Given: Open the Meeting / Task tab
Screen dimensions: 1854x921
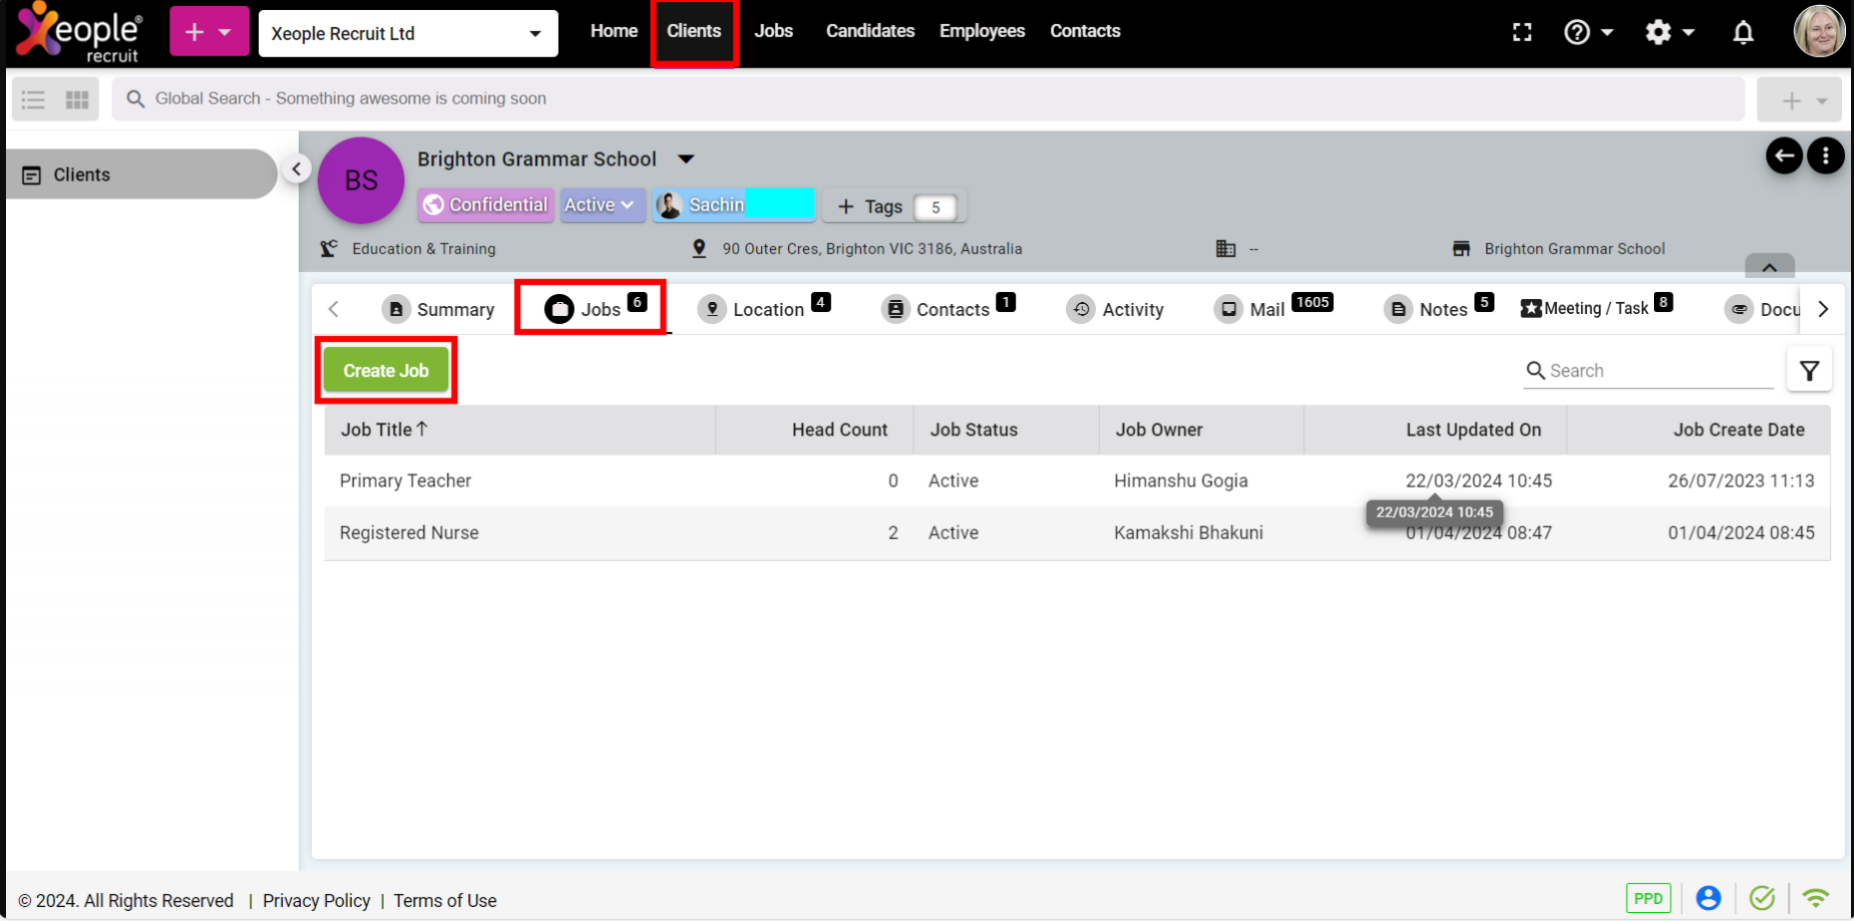Looking at the screenshot, I should click(1596, 308).
